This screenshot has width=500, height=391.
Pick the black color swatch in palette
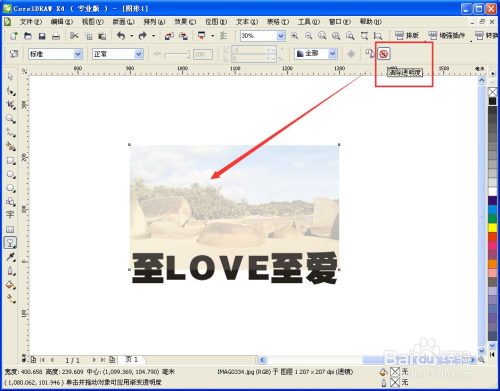click(x=493, y=101)
